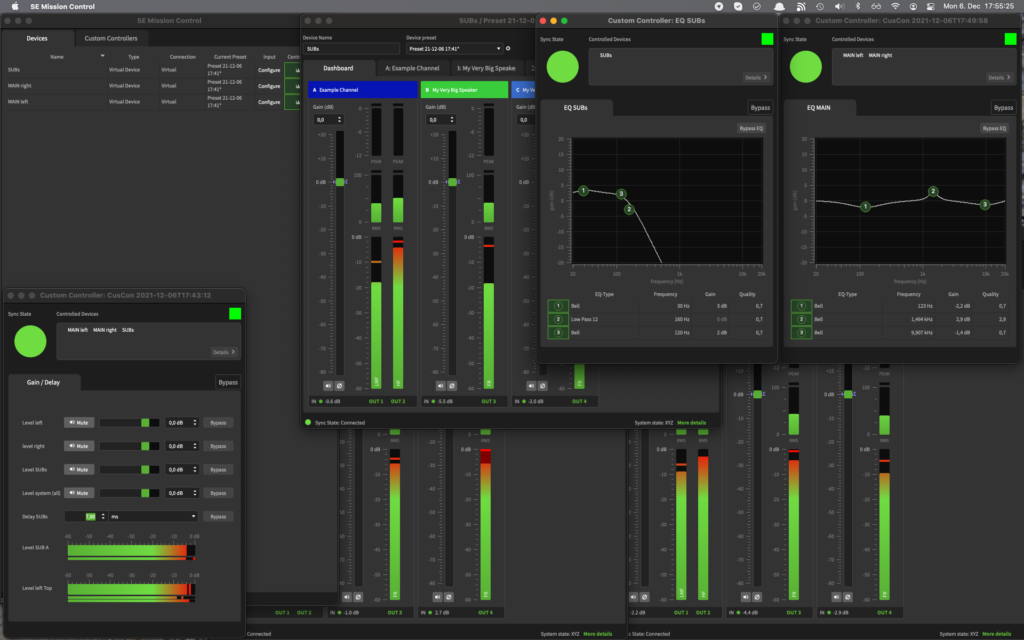Open the gear icon beside Device preset
1024x640 pixels.
pos(508,48)
